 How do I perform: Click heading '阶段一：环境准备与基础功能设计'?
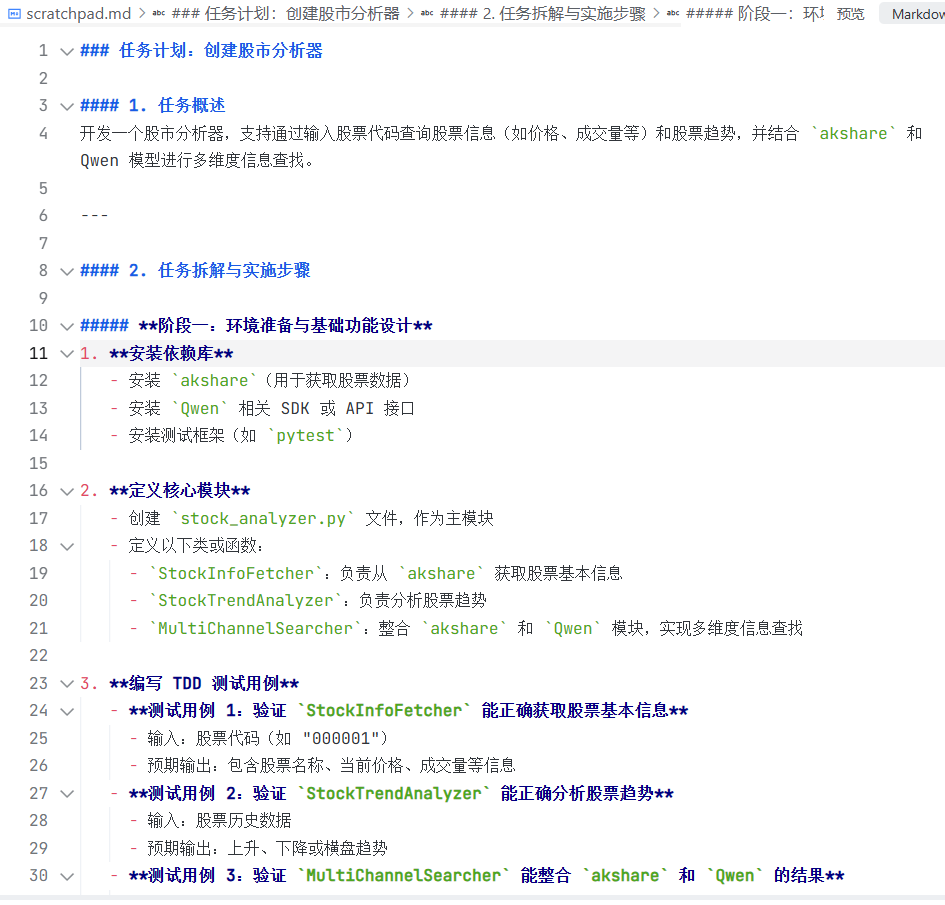pyautogui.click(x=284, y=326)
